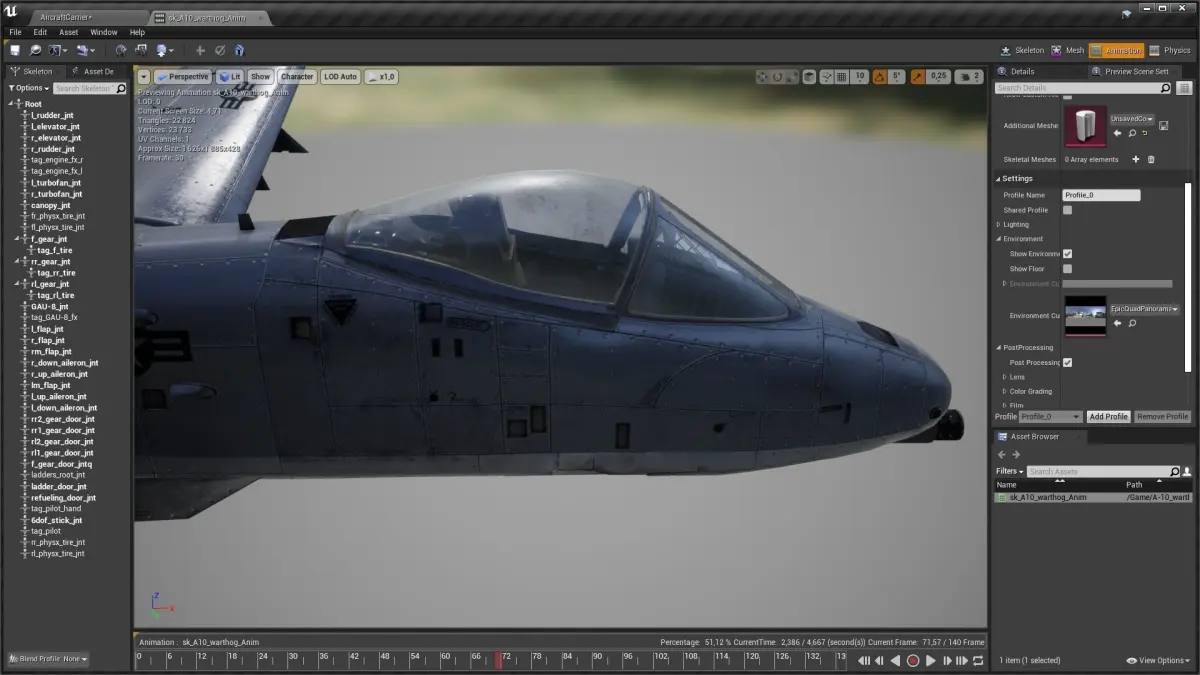Open the Perspective view dropdown
The width and height of the screenshot is (1200, 675).
(183, 77)
